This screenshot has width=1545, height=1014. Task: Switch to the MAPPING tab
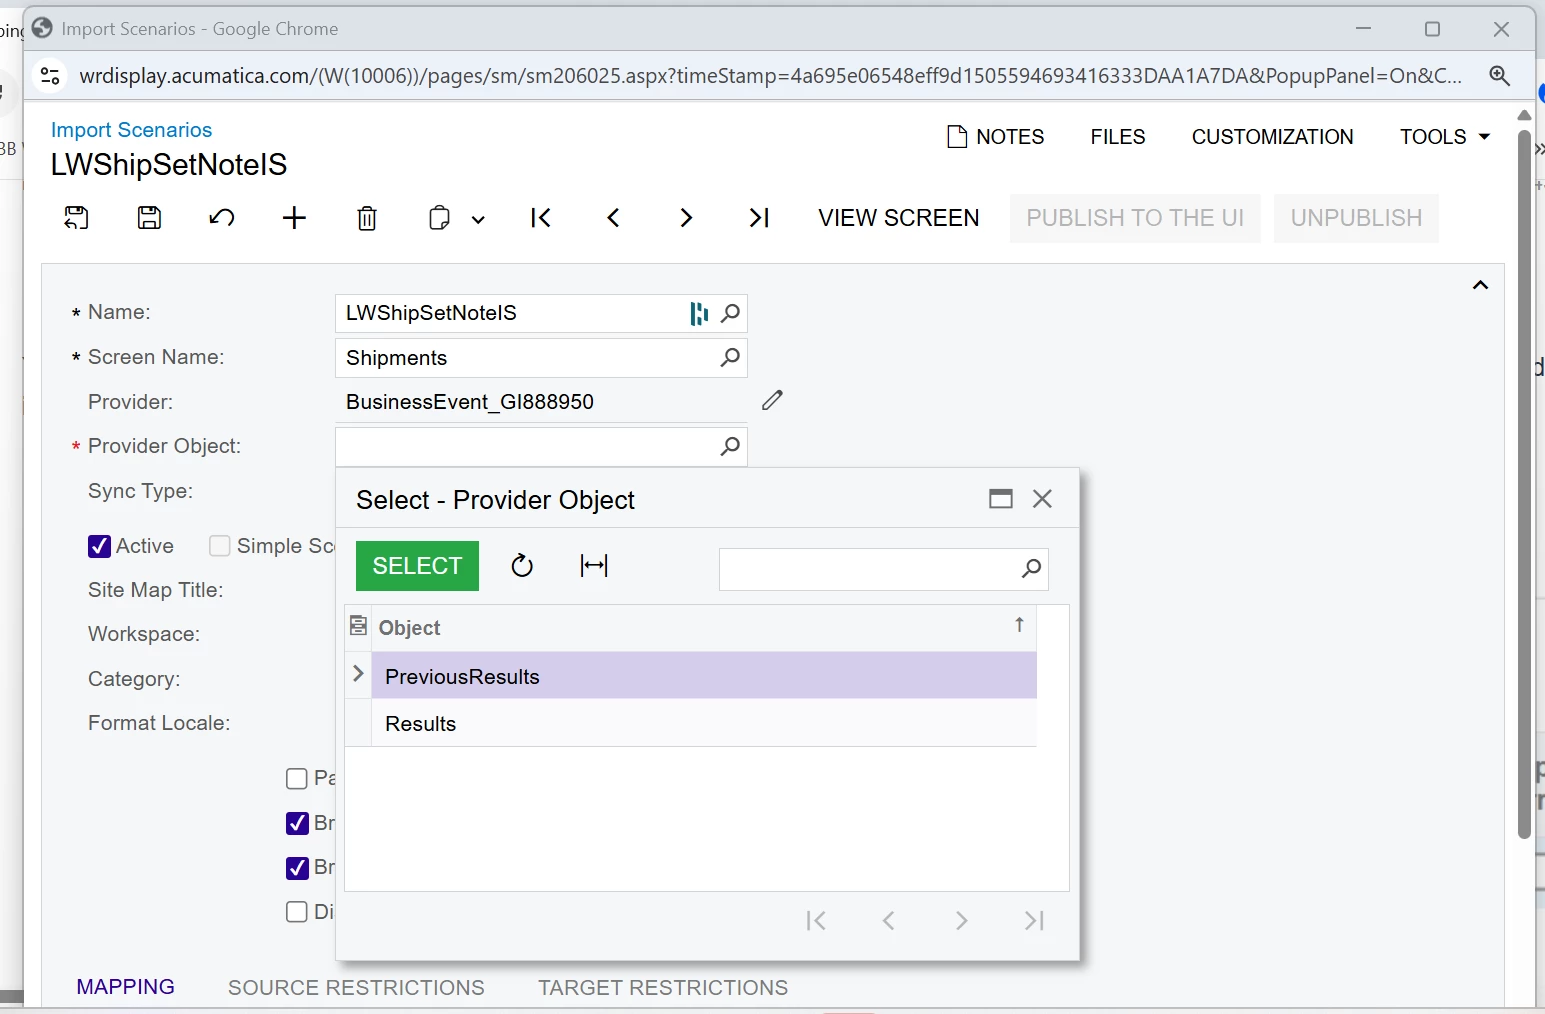(x=126, y=987)
